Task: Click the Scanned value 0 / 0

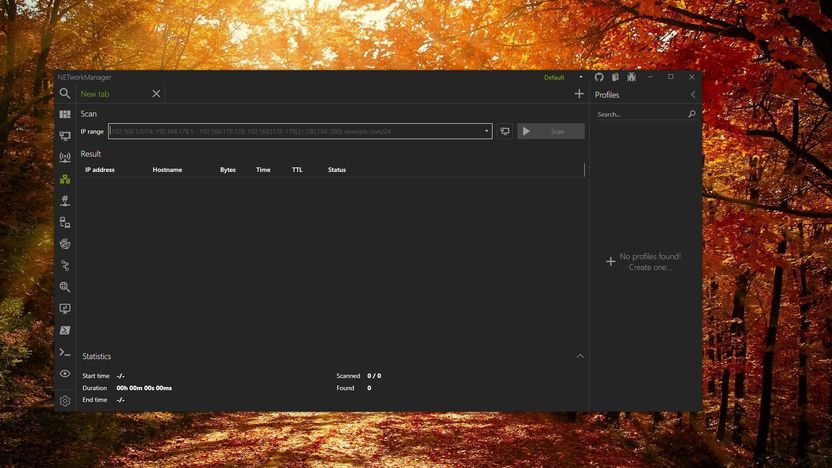Action: point(374,376)
